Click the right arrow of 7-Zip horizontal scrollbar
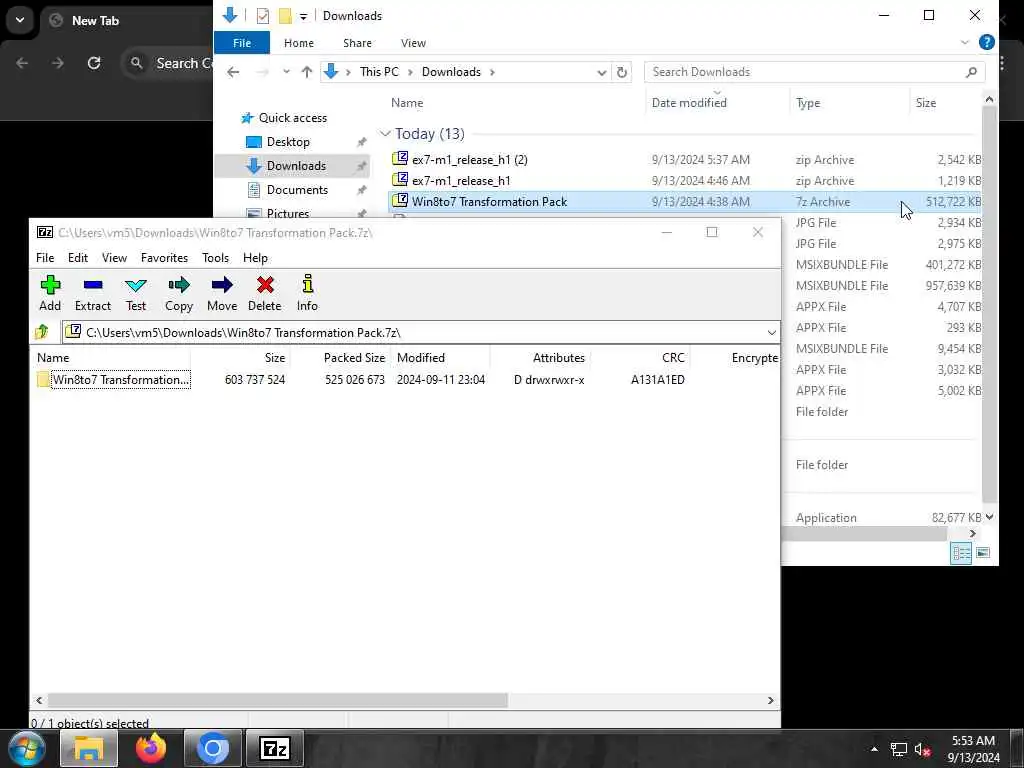1024x768 pixels. click(x=771, y=700)
